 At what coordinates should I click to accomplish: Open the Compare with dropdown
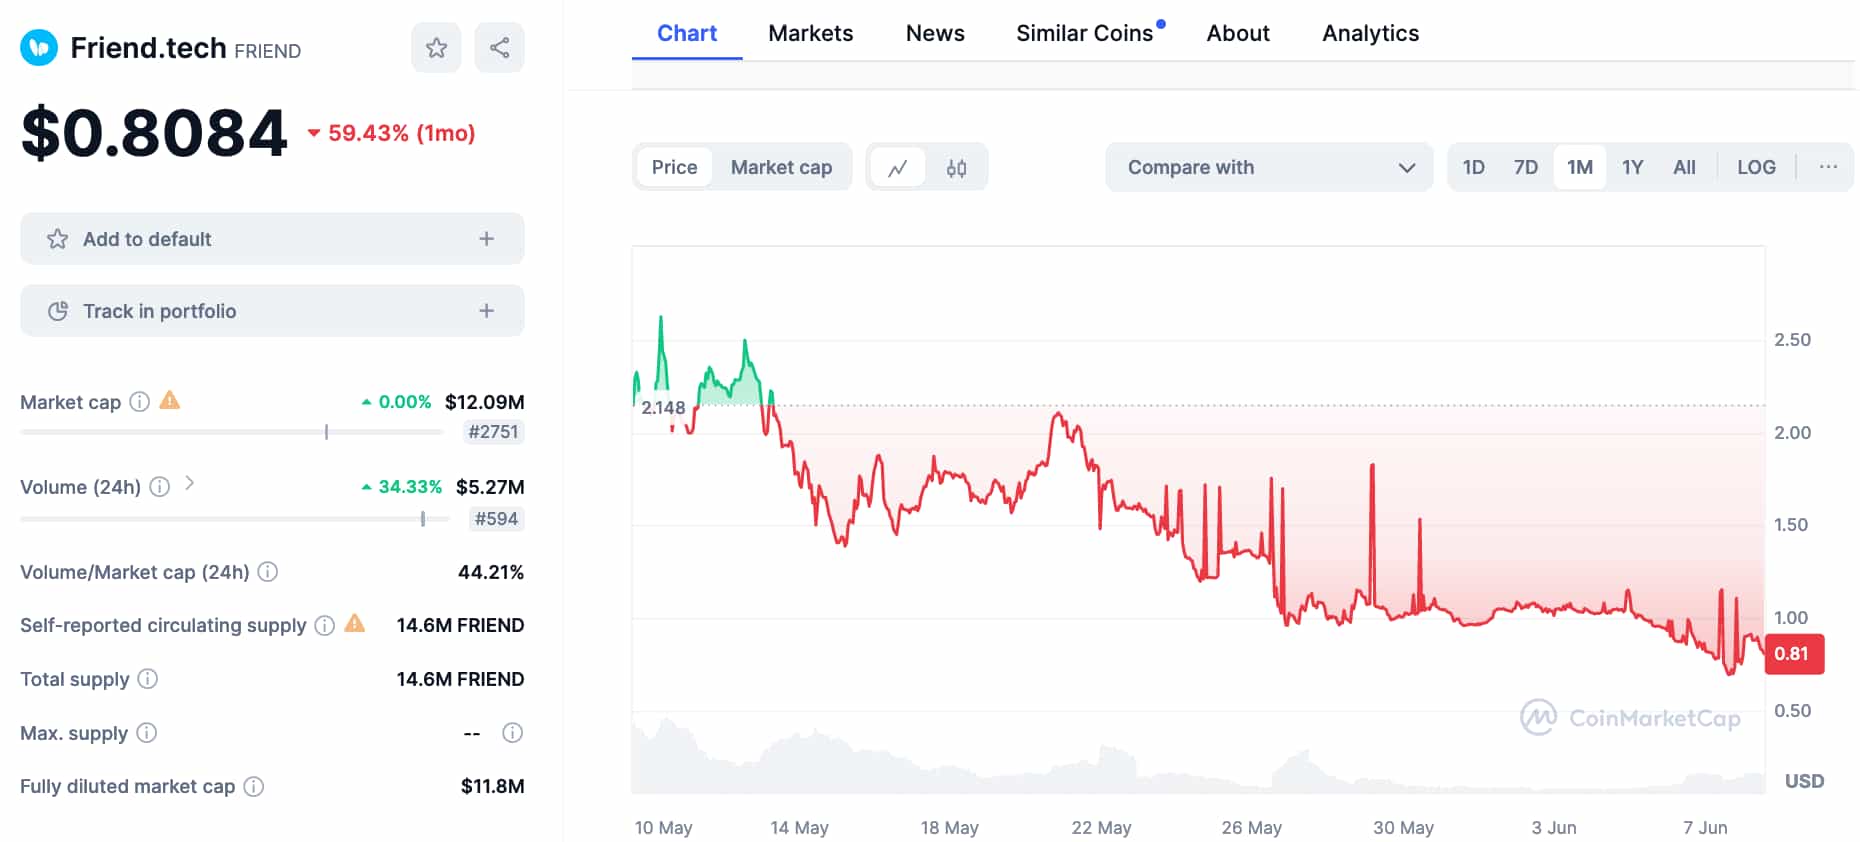click(1268, 168)
